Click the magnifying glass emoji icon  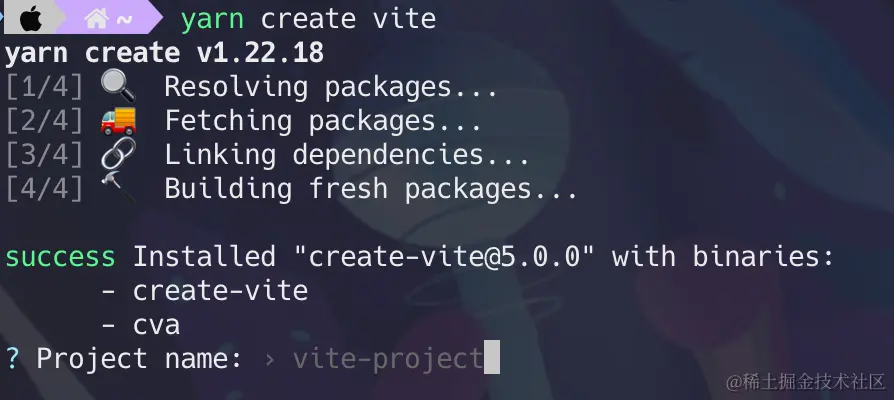[x=118, y=86]
